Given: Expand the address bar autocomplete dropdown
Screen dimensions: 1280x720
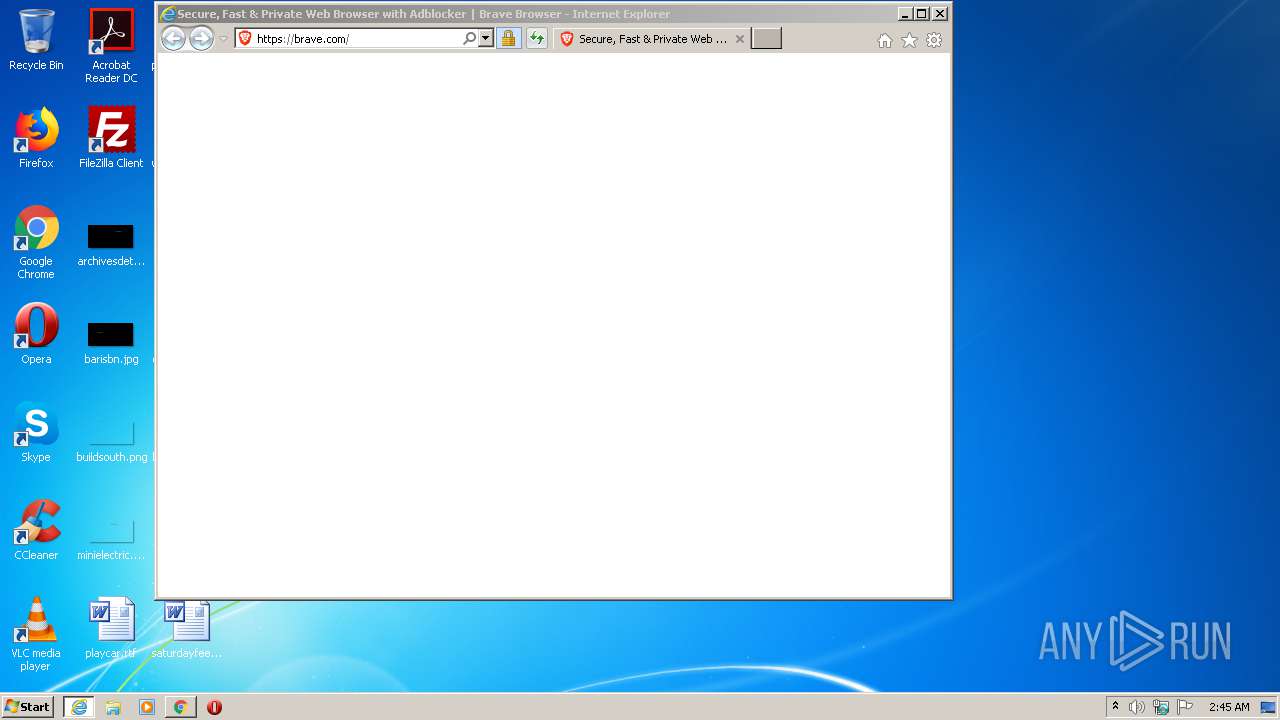Looking at the screenshot, I should click(x=486, y=39).
